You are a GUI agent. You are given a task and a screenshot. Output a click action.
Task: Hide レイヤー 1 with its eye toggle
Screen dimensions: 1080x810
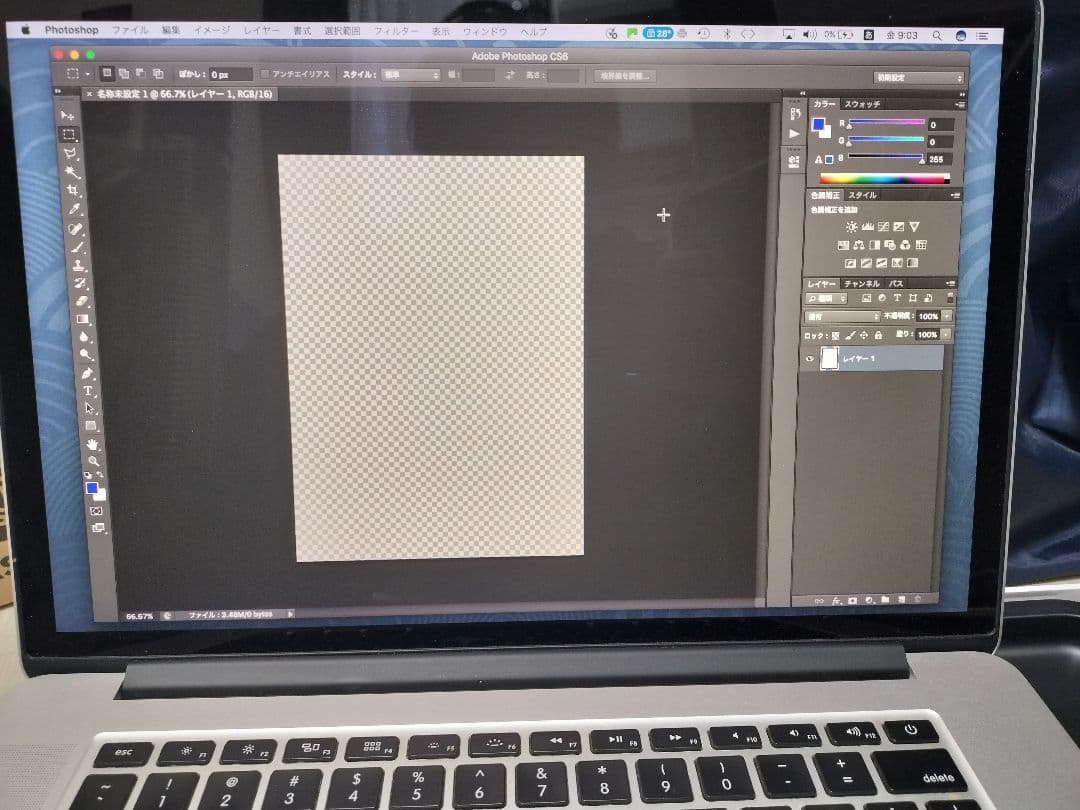[810, 358]
